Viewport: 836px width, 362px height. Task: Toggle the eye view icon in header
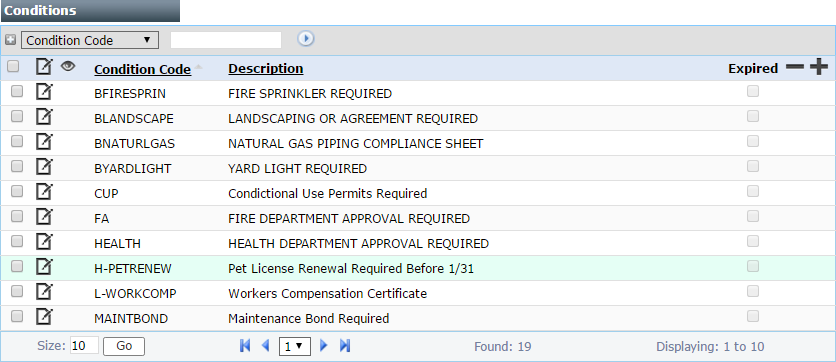point(68,66)
